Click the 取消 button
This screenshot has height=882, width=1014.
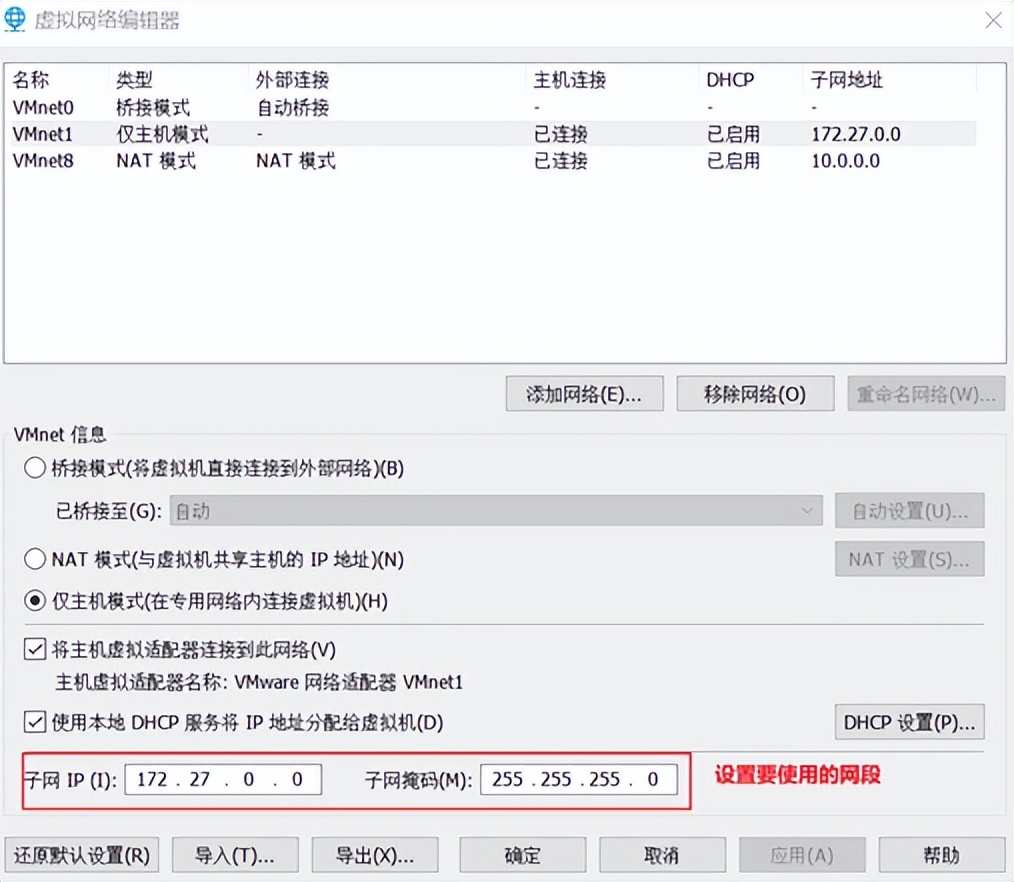[662, 855]
